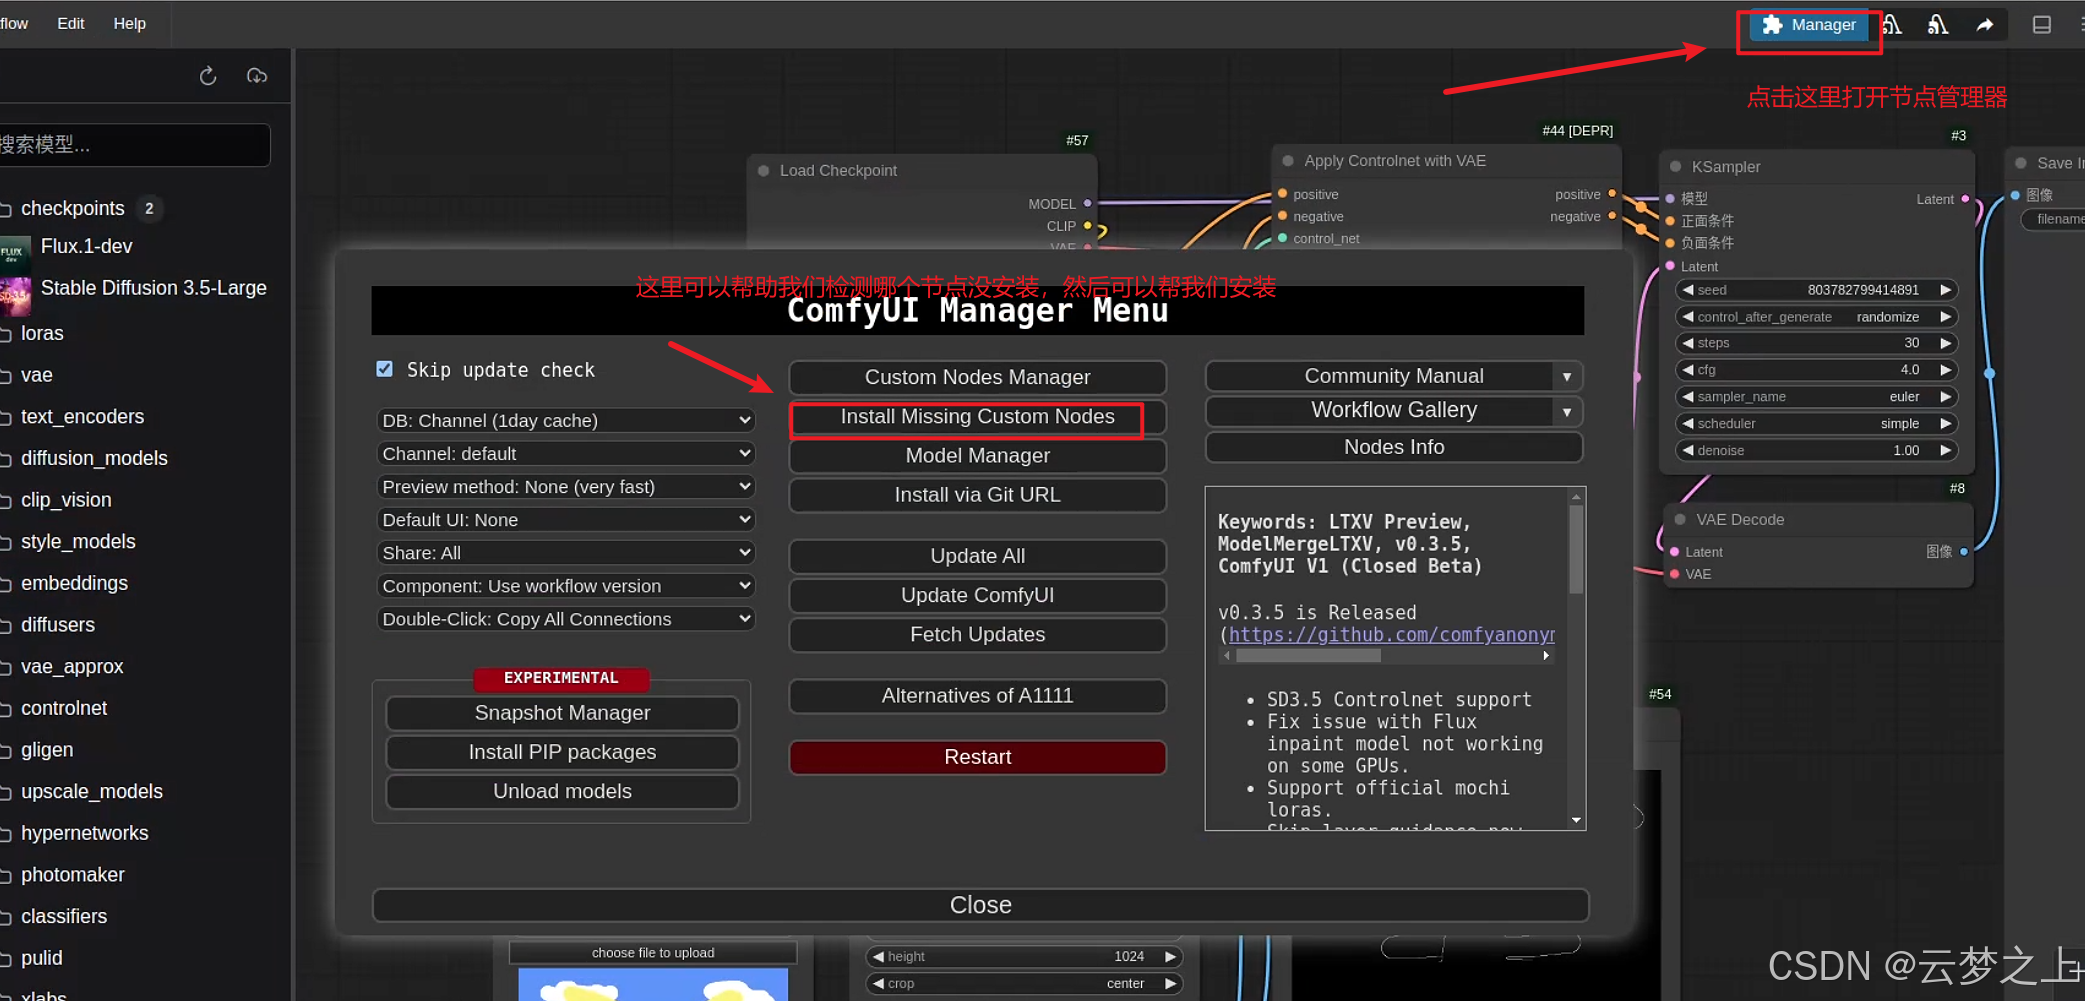2085x1001 pixels.
Task: Click the right arrow of the sampler_name field
Action: tap(1946, 397)
